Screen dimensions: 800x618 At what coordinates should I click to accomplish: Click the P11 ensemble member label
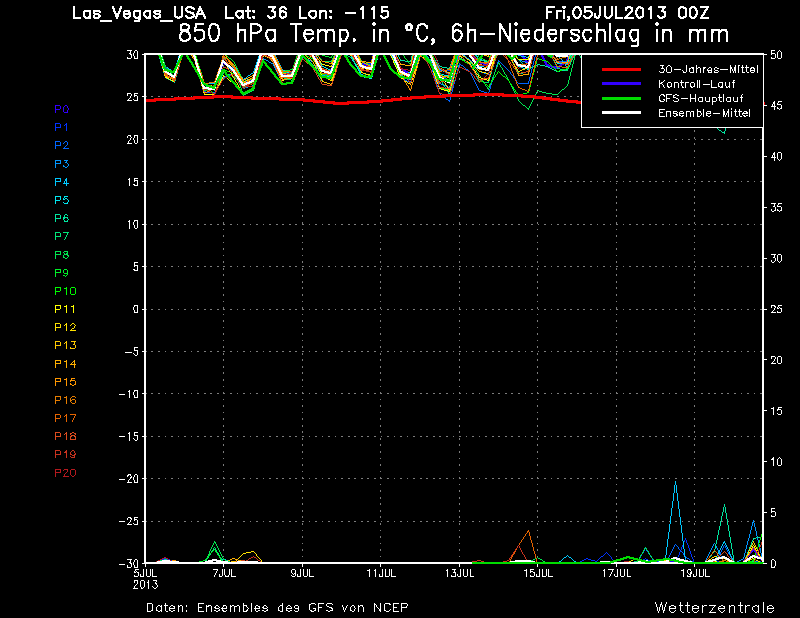click(x=65, y=309)
